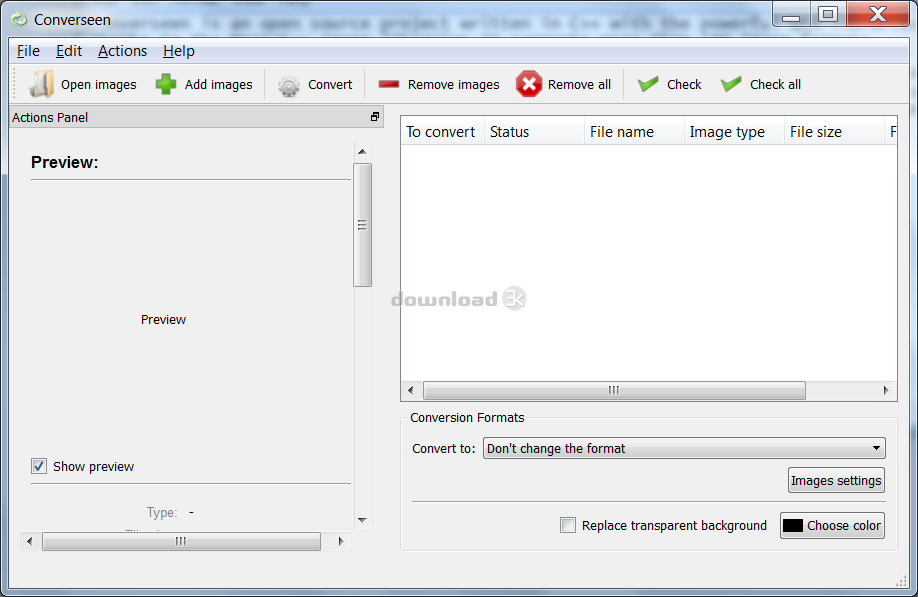
Task: Minimize the Converseen window
Action: pyautogui.click(x=791, y=14)
